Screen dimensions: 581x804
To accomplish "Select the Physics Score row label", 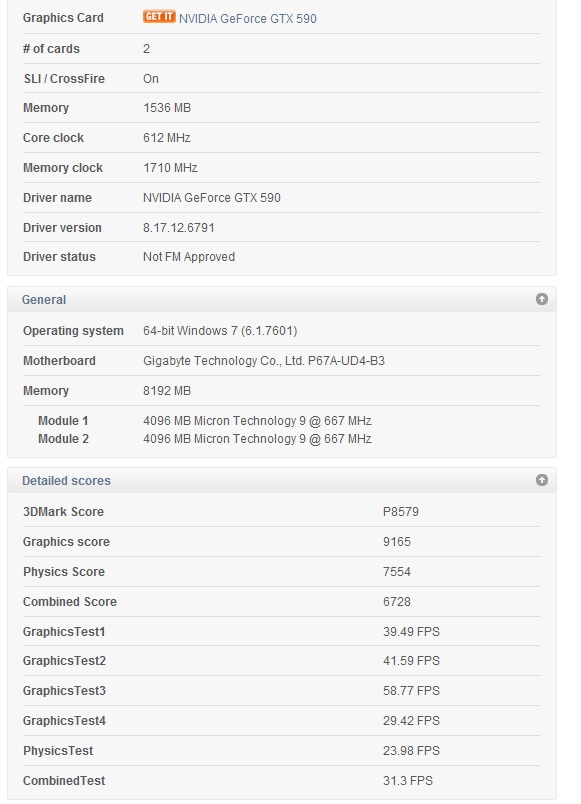I will point(64,572).
